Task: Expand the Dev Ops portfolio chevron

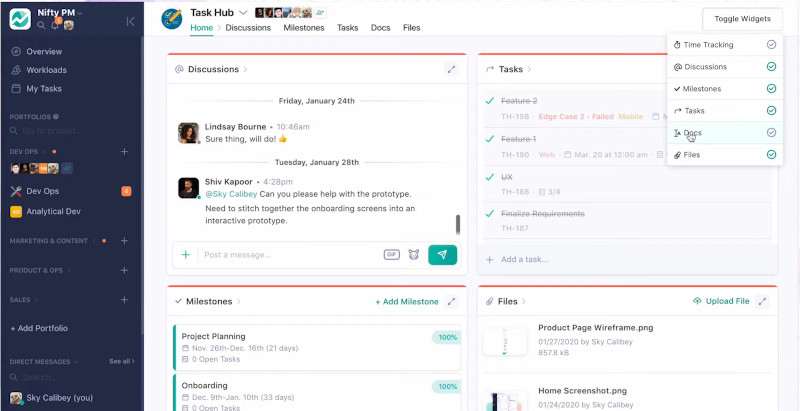Action: (x=44, y=152)
